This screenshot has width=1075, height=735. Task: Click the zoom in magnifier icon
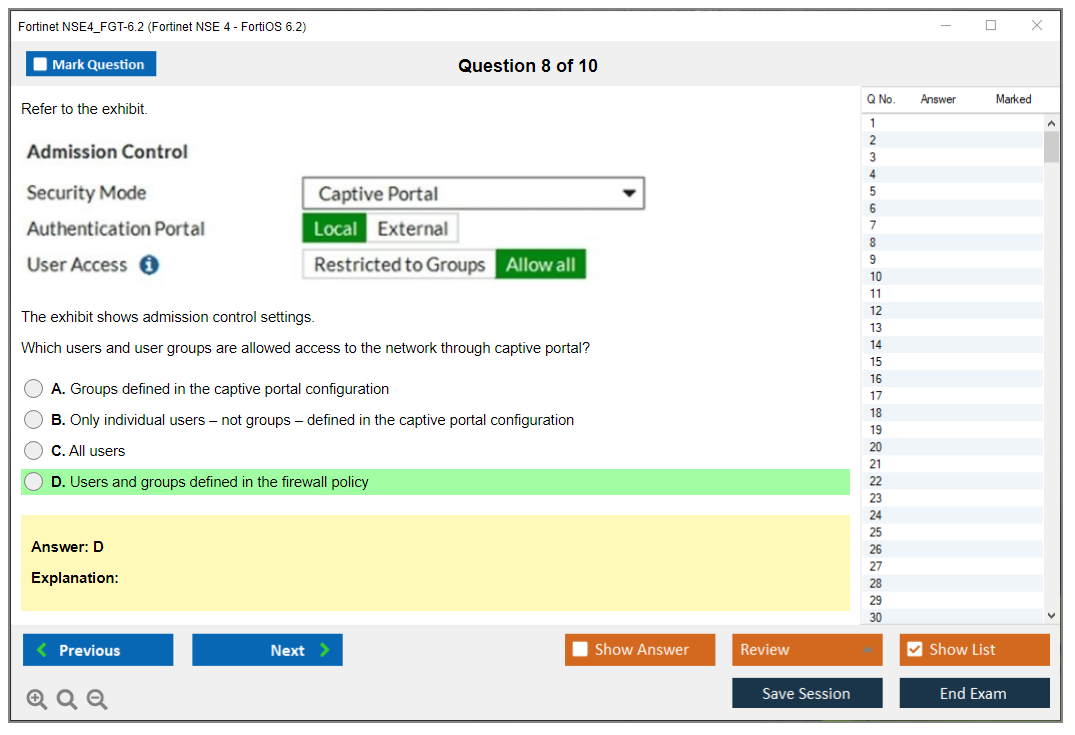pyautogui.click(x=37, y=700)
